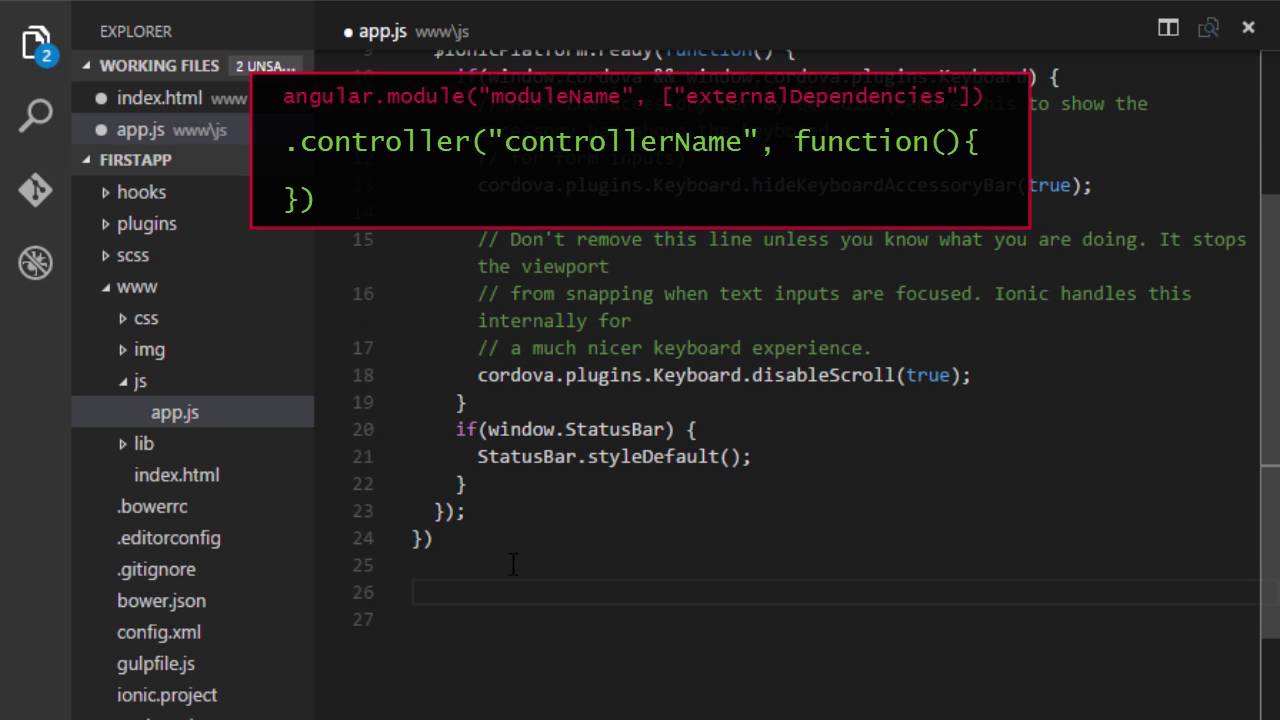This screenshot has width=1280, height=720.
Task: Click the StatusBar.styleDefault() code line
Action: (x=613, y=456)
